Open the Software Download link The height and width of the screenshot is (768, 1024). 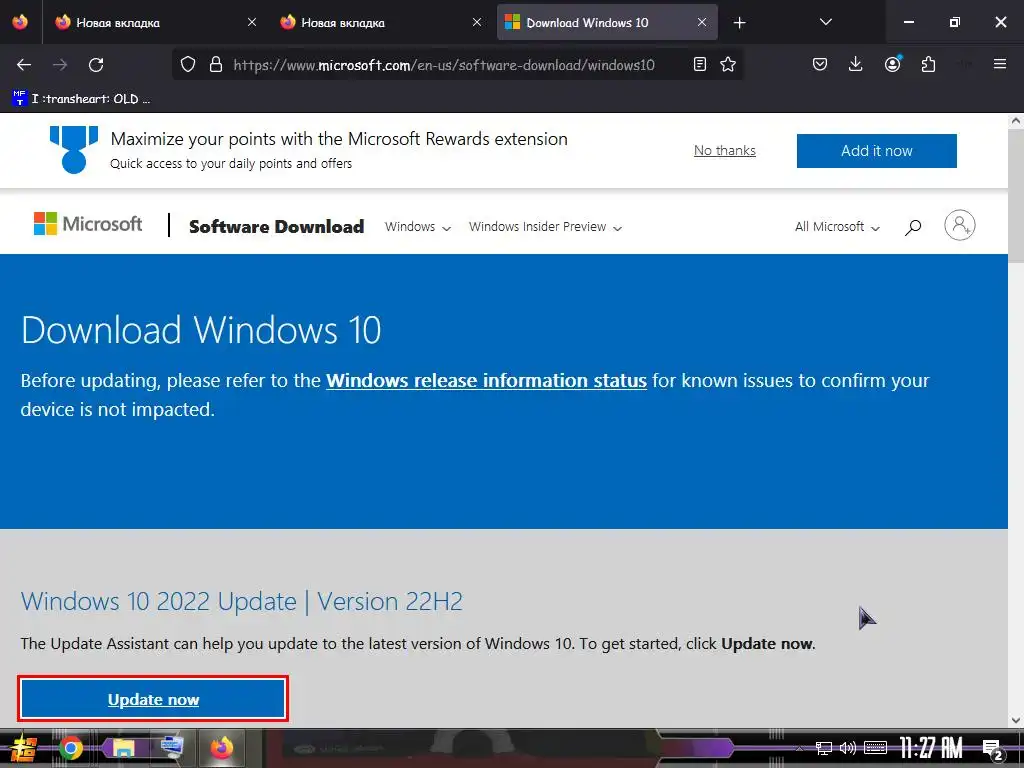point(276,227)
